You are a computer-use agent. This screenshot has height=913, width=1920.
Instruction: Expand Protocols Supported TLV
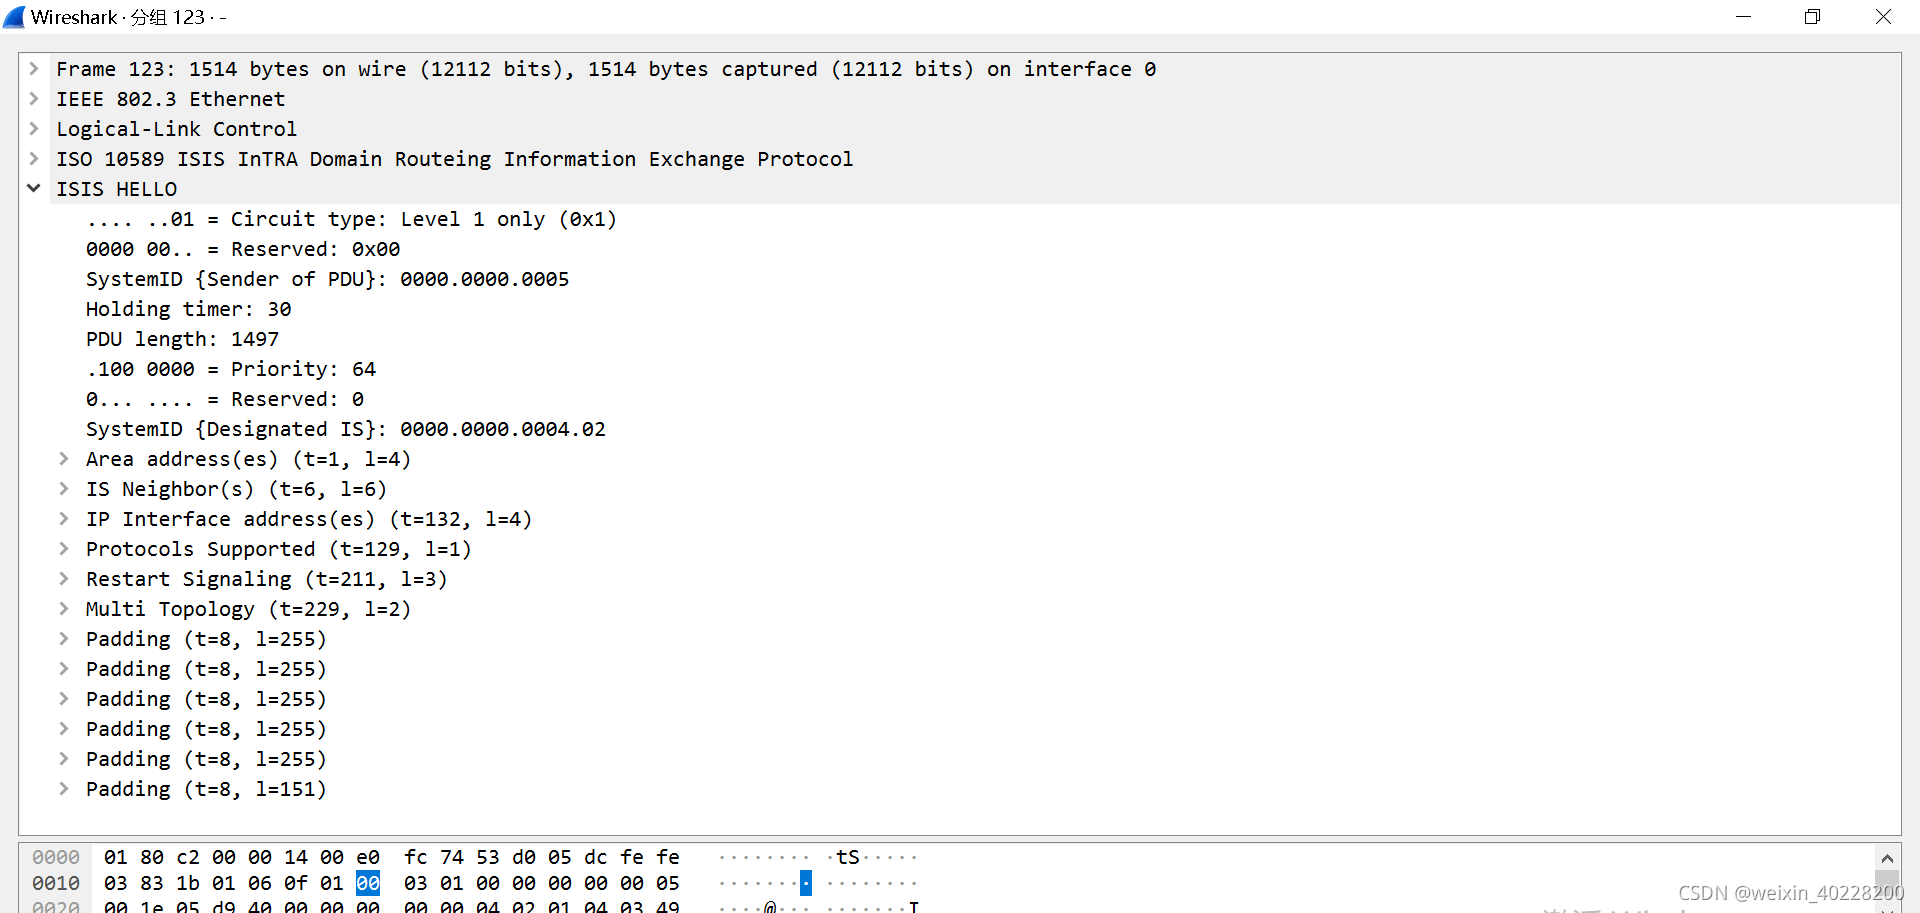64,549
